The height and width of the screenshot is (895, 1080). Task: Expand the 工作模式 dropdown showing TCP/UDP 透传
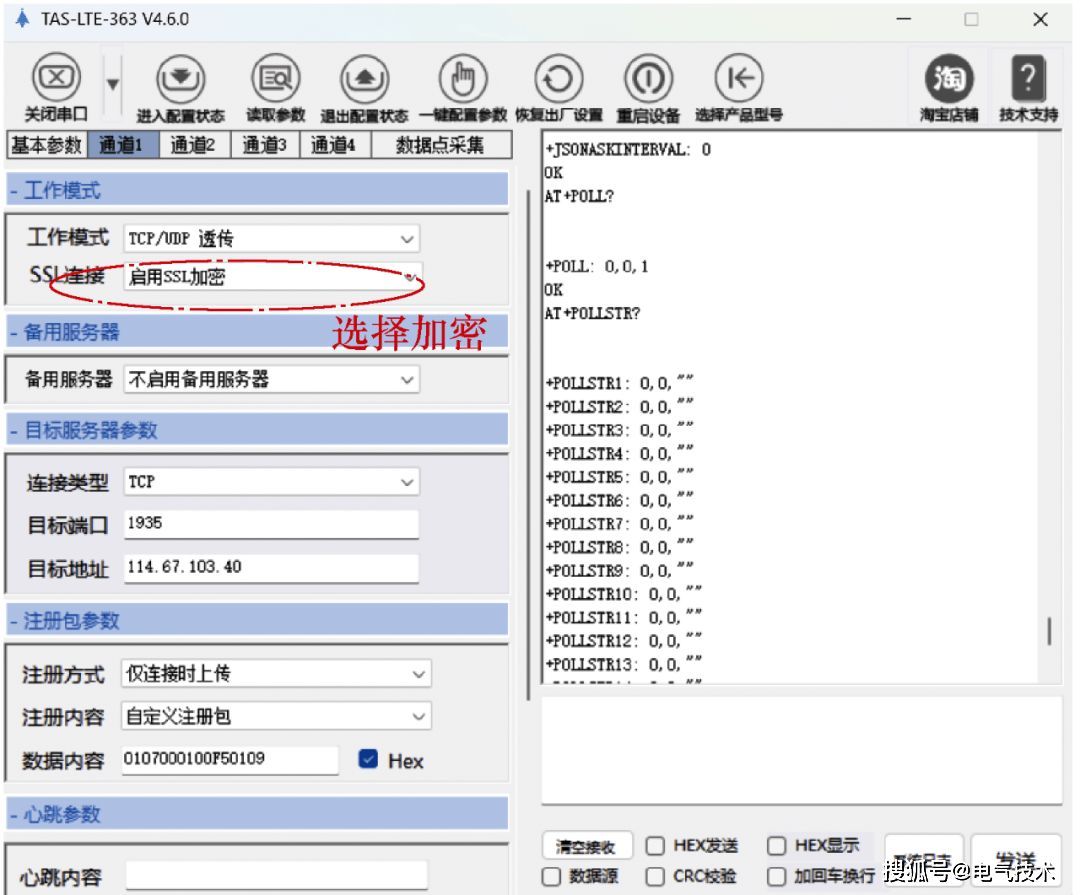point(271,239)
